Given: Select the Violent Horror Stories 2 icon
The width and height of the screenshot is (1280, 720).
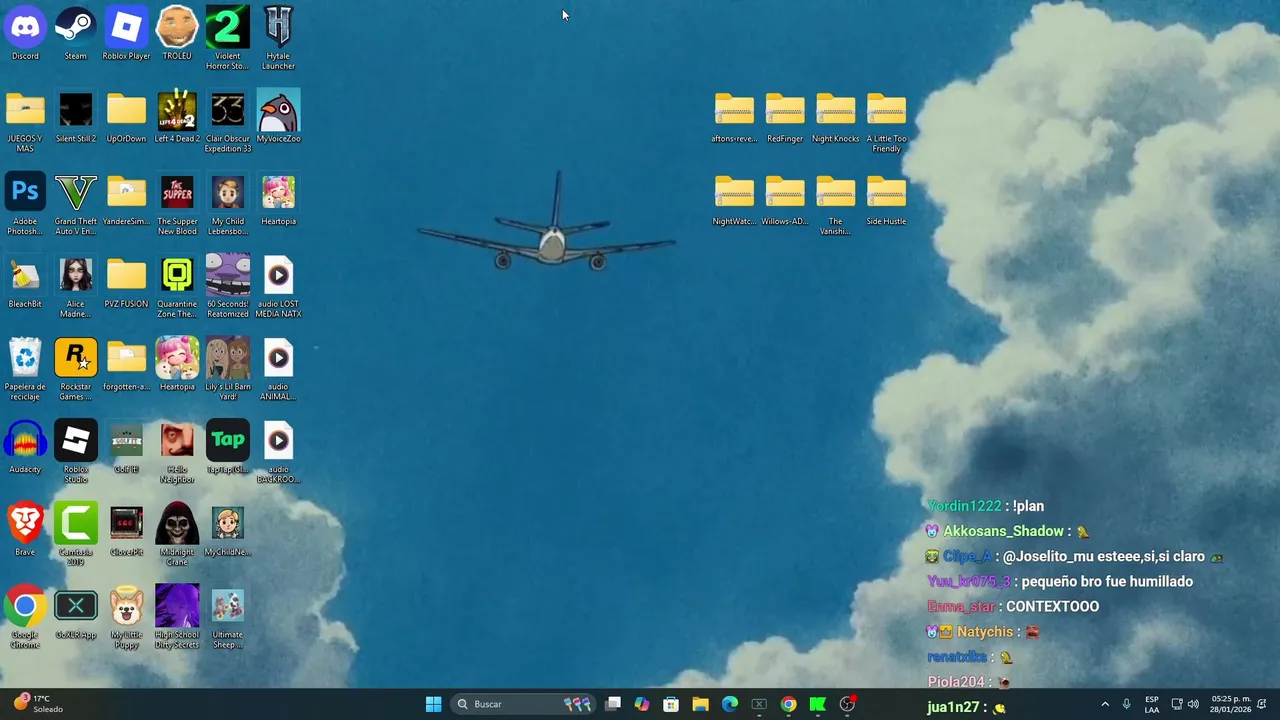Looking at the screenshot, I should 228,39.
